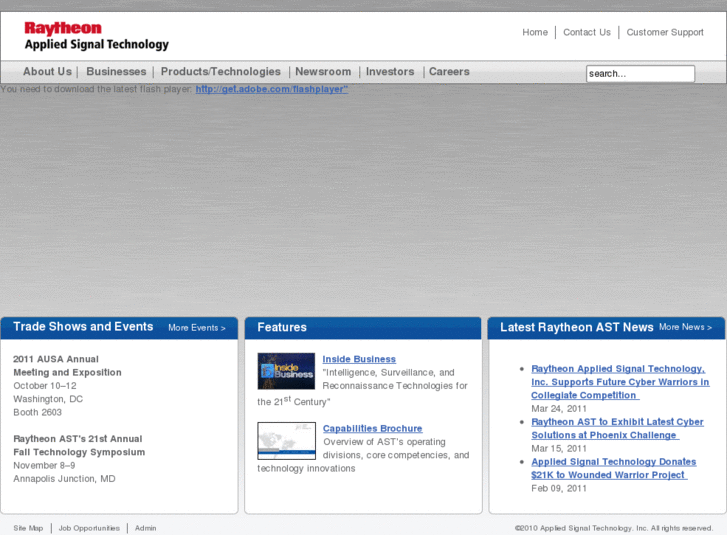The width and height of the screenshot is (727, 545).
Task: Open the Inside Business thumbnail image
Action: click(286, 371)
